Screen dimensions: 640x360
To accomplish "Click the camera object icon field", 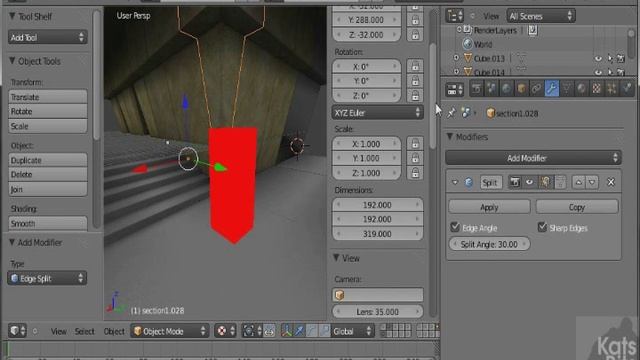I will point(378,295).
